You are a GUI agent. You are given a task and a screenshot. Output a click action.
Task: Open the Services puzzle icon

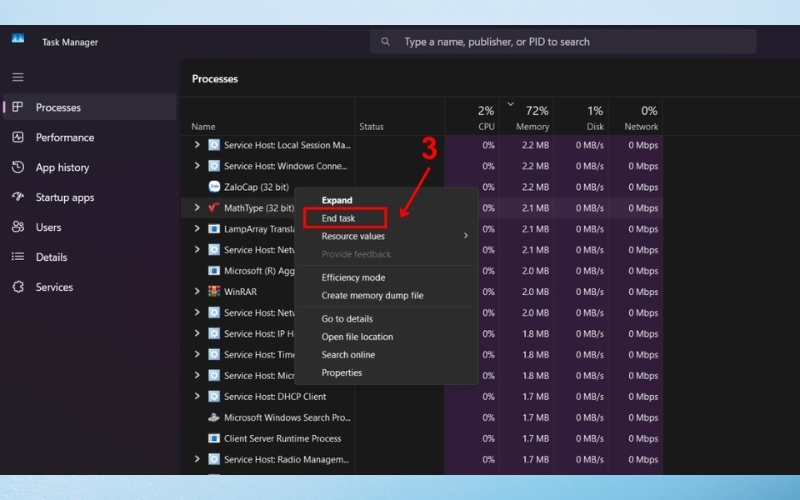click(x=17, y=287)
